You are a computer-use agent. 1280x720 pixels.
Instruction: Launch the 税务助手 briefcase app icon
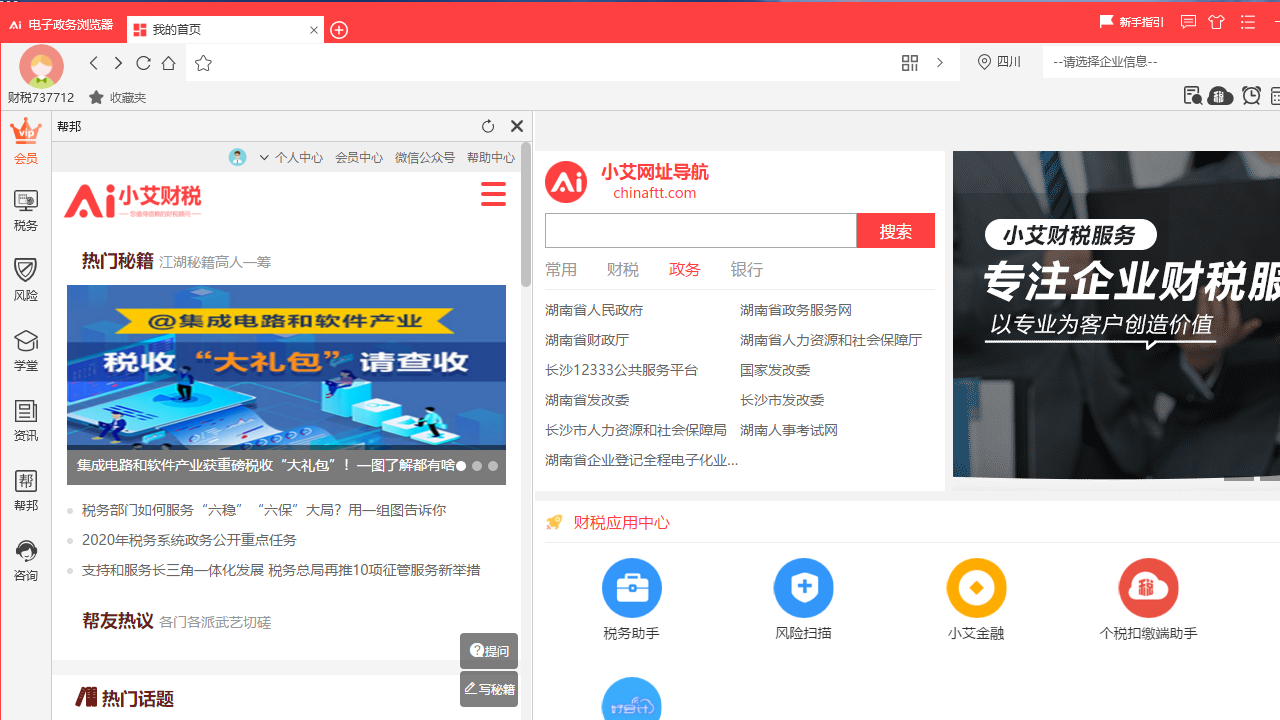(x=631, y=587)
